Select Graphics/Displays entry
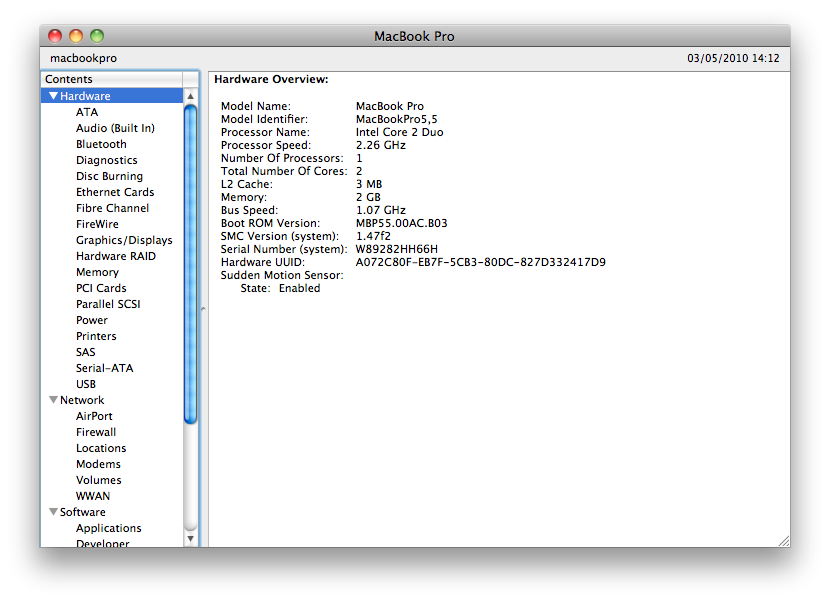The width and height of the screenshot is (830, 602). (x=124, y=240)
